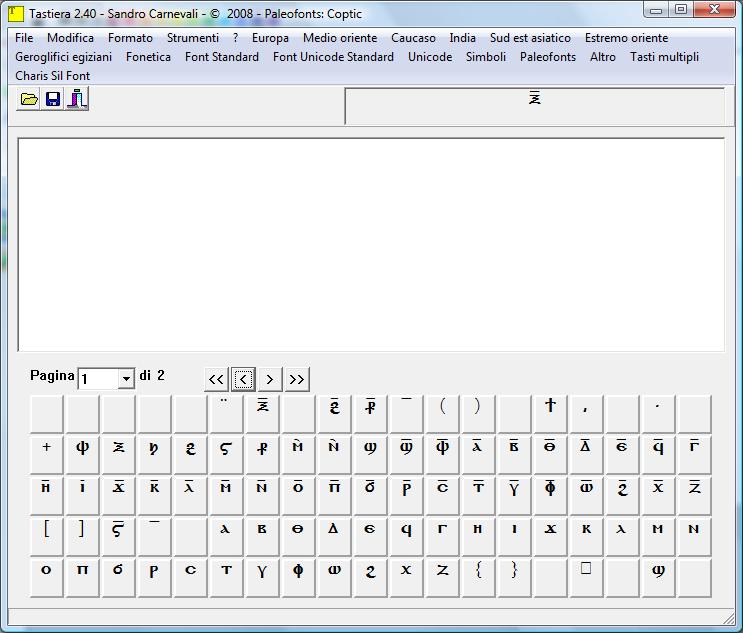This screenshot has height=633, width=743.
Task: Go to next page with > button
Action: tap(270, 379)
